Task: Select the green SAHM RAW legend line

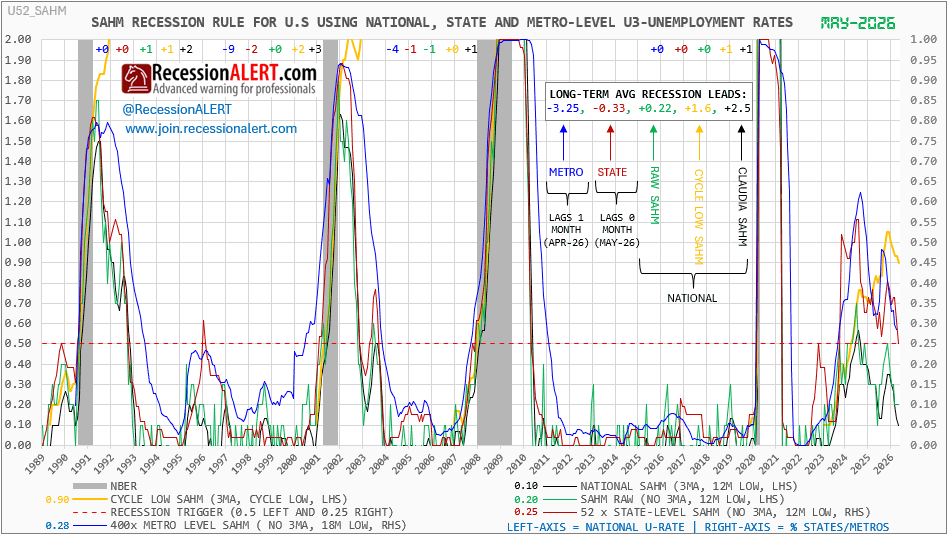Action: [x=559, y=499]
